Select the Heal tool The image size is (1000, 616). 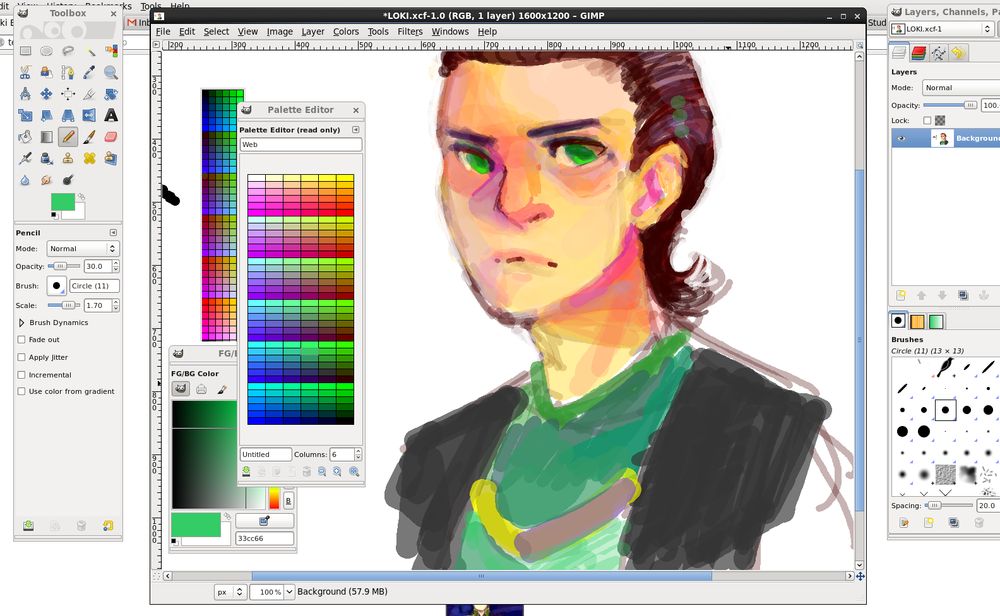[x=89, y=158]
